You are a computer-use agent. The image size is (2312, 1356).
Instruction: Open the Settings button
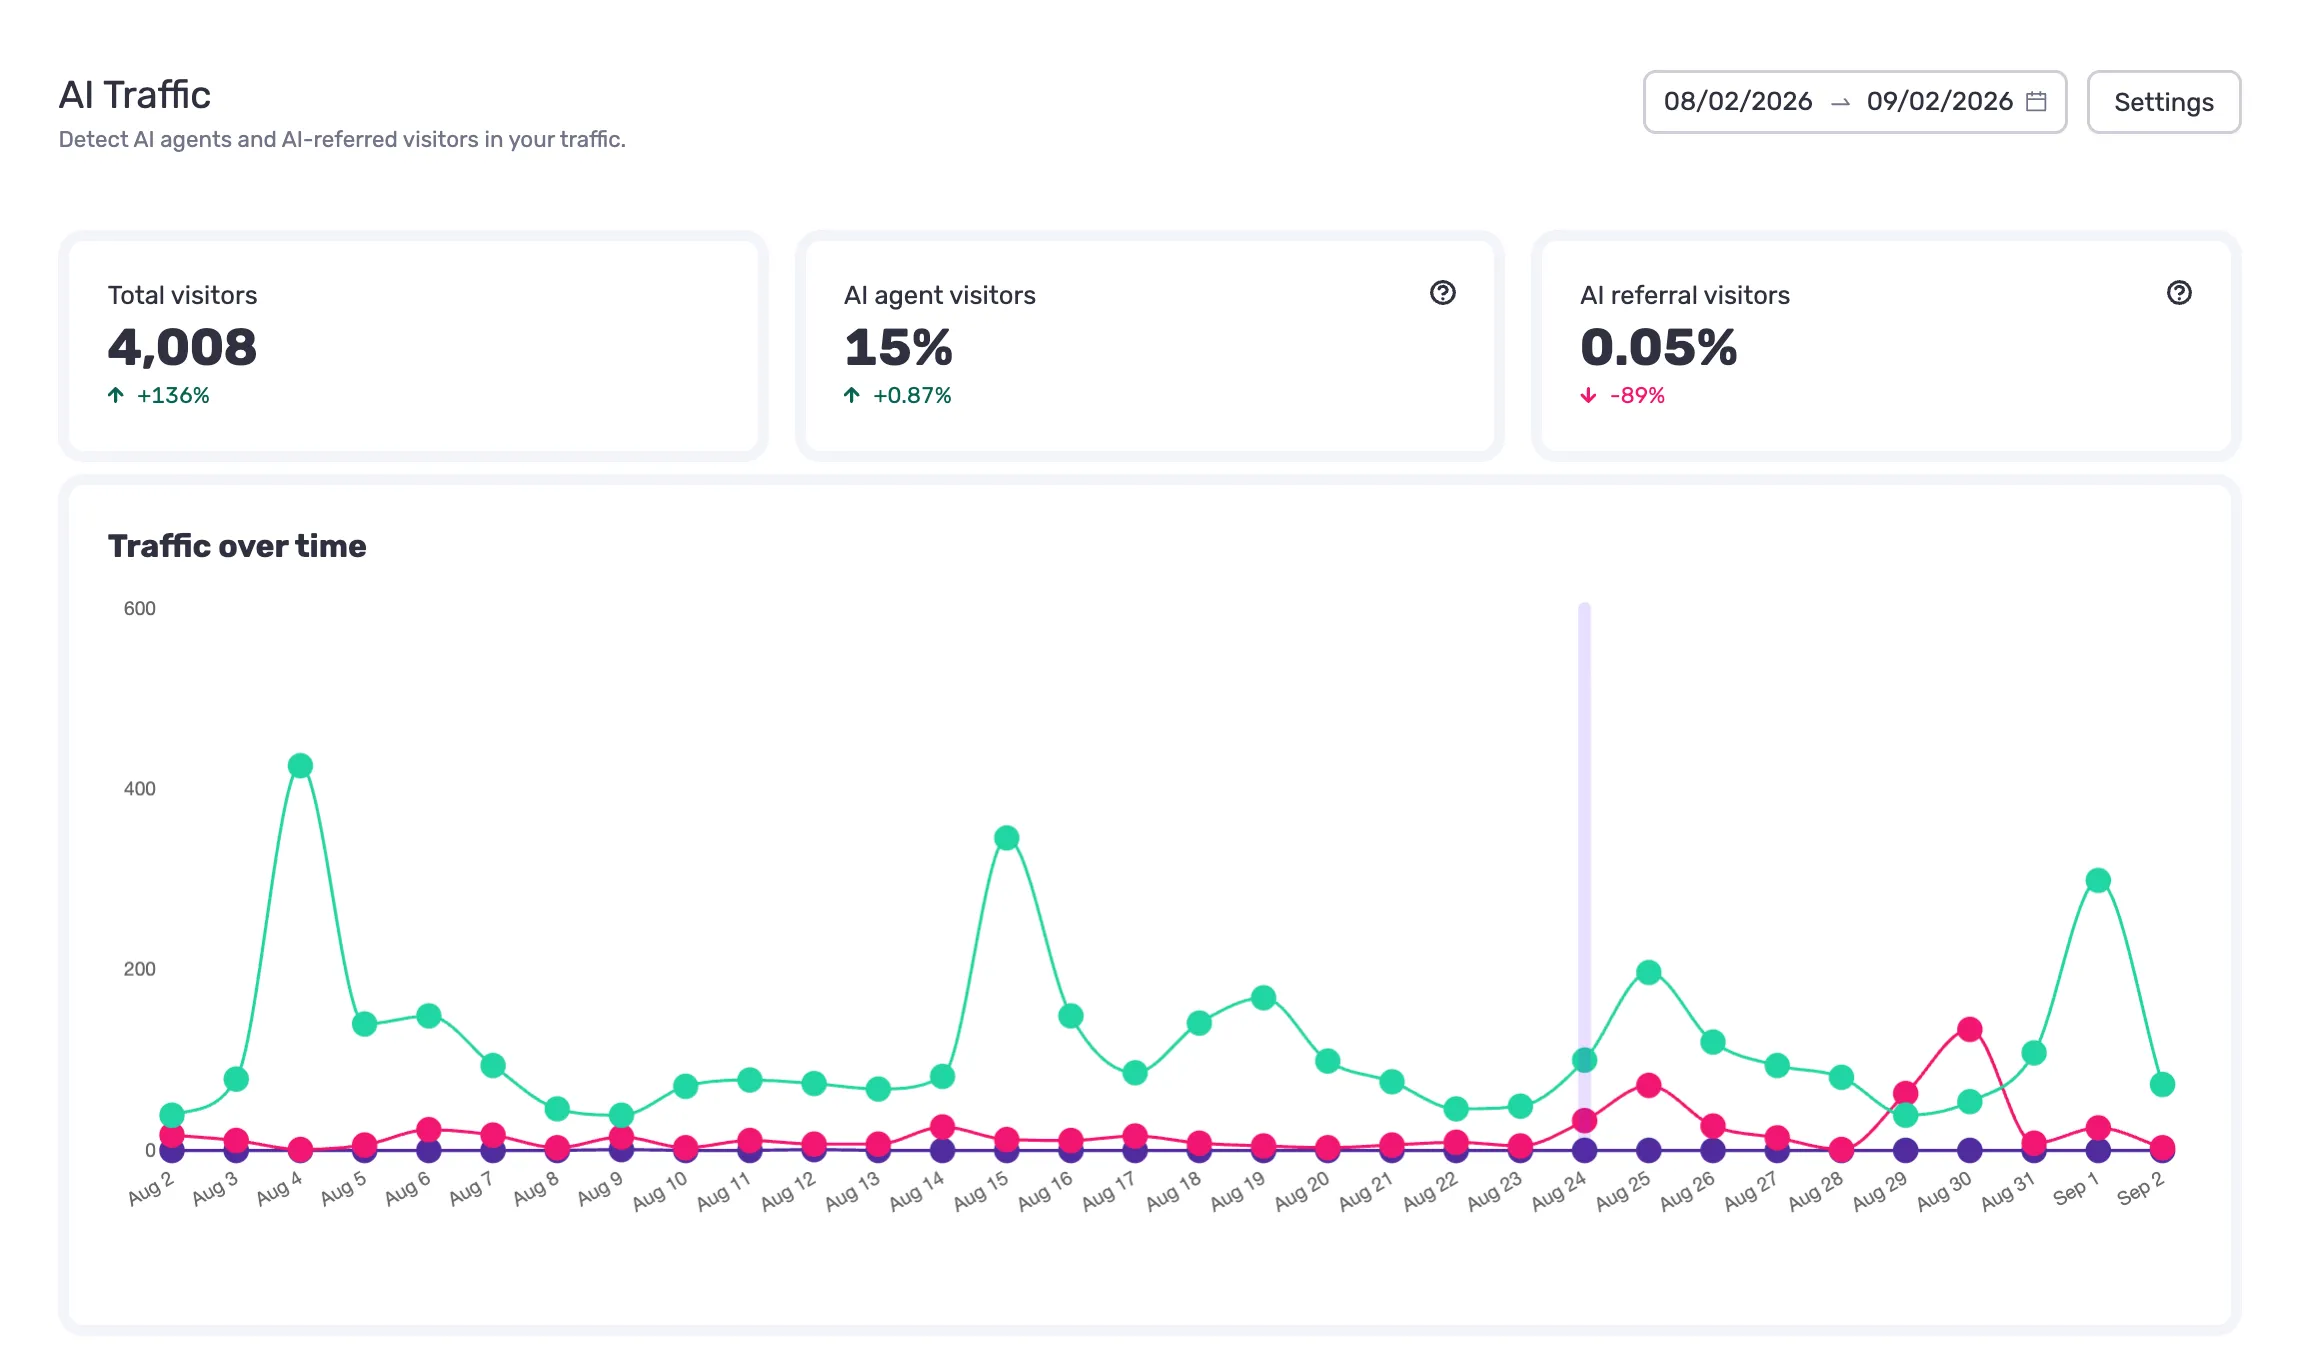point(2163,102)
